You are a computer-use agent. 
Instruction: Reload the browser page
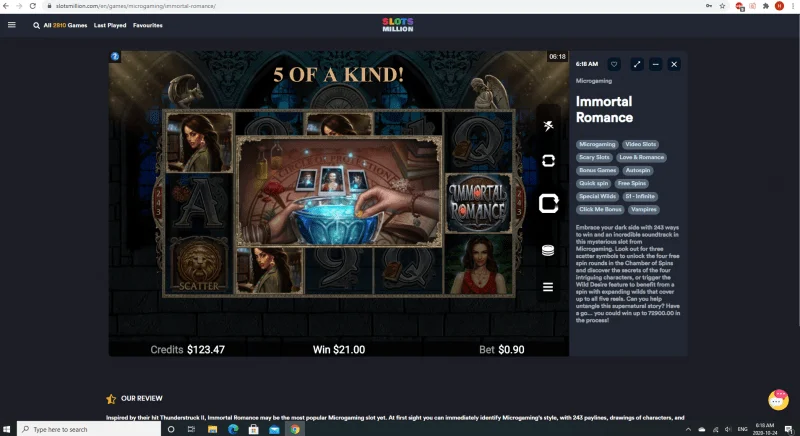[33, 6]
